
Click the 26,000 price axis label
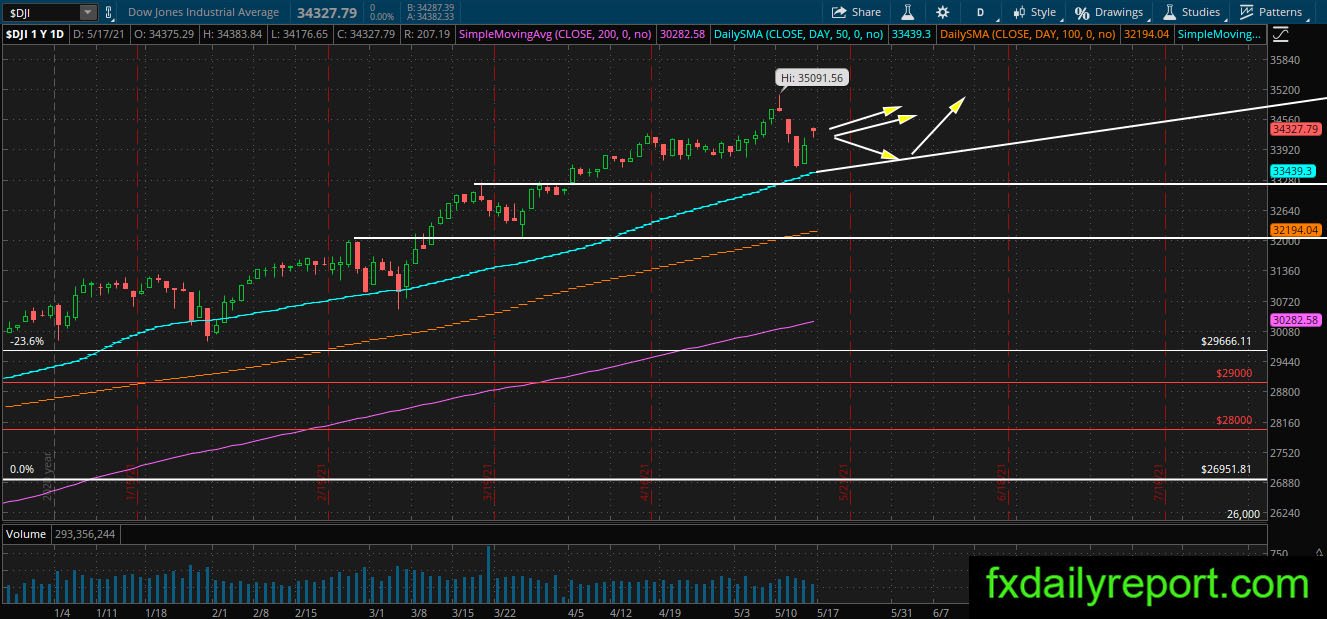(1244, 514)
